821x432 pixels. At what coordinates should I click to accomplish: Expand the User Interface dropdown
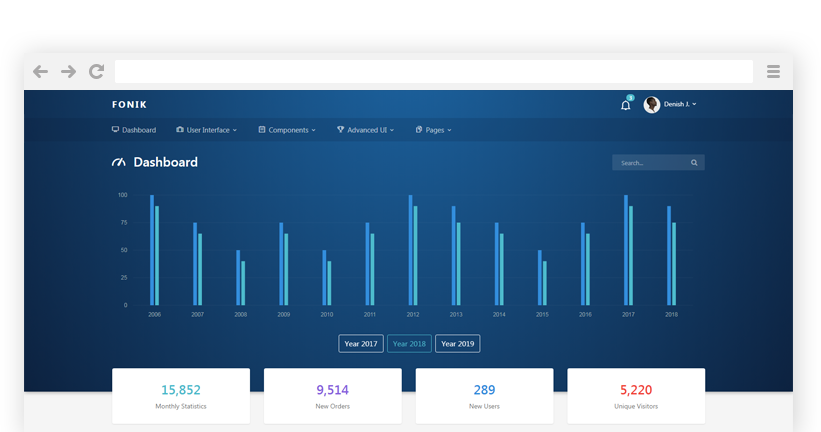(x=207, y=130)
